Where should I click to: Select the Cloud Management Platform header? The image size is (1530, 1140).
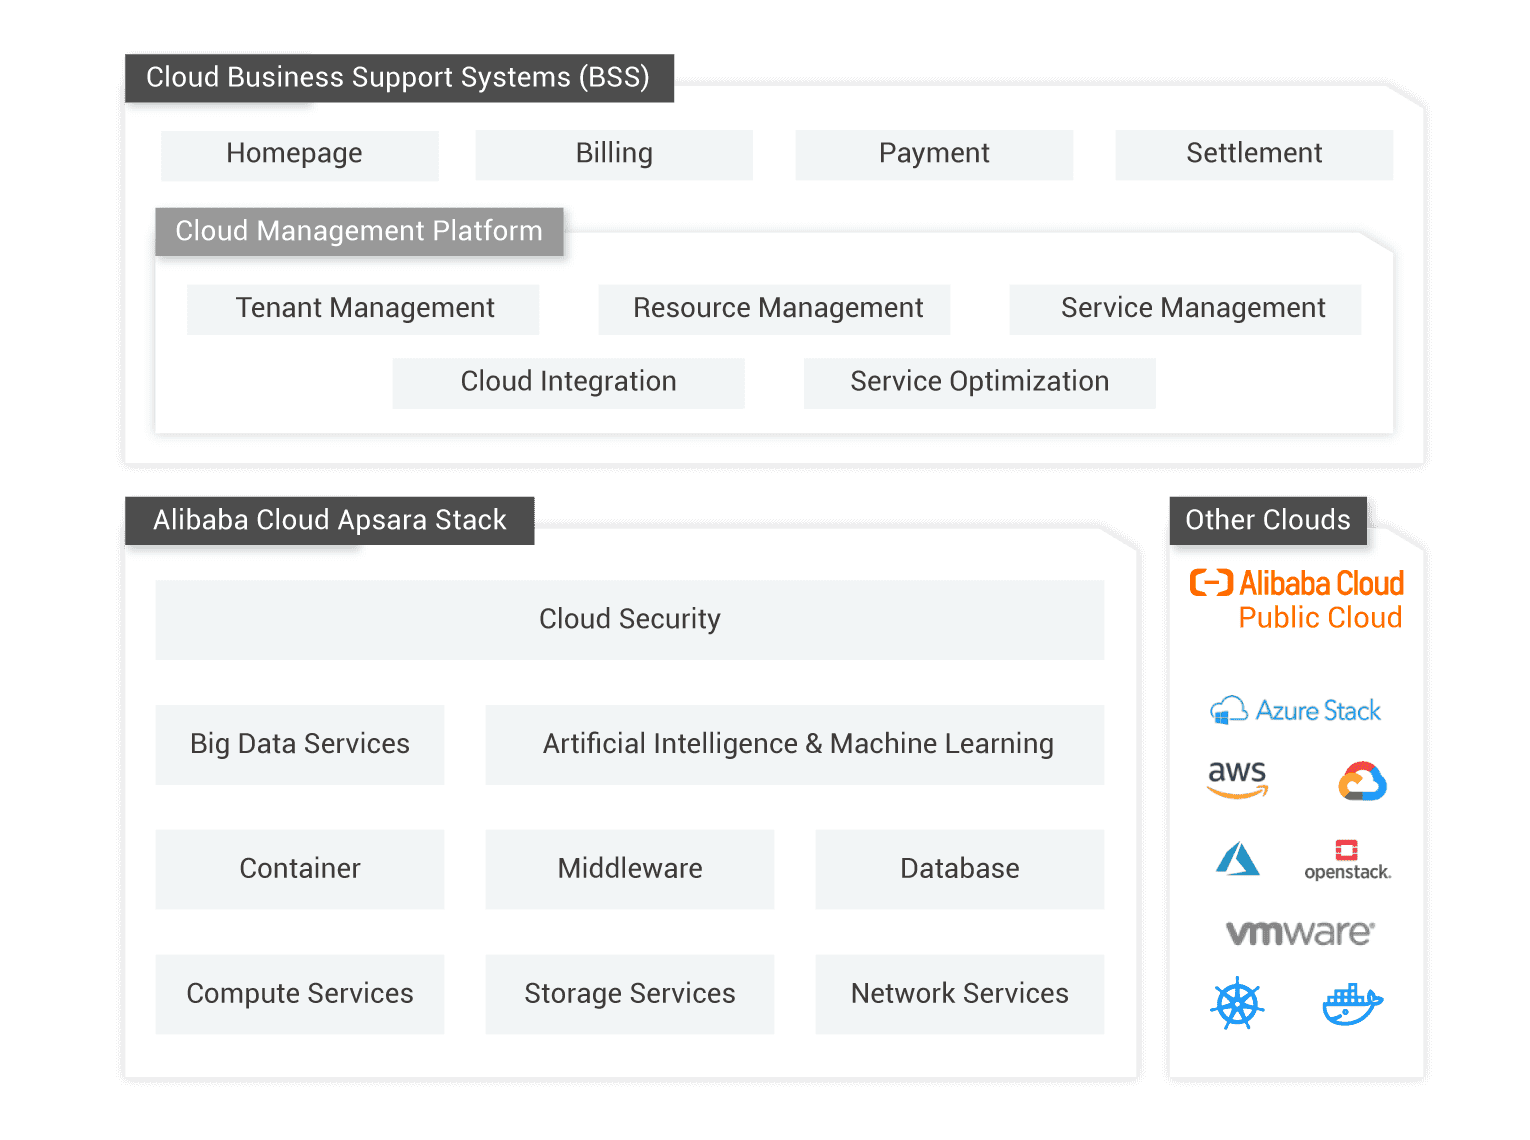click(359, 231)
